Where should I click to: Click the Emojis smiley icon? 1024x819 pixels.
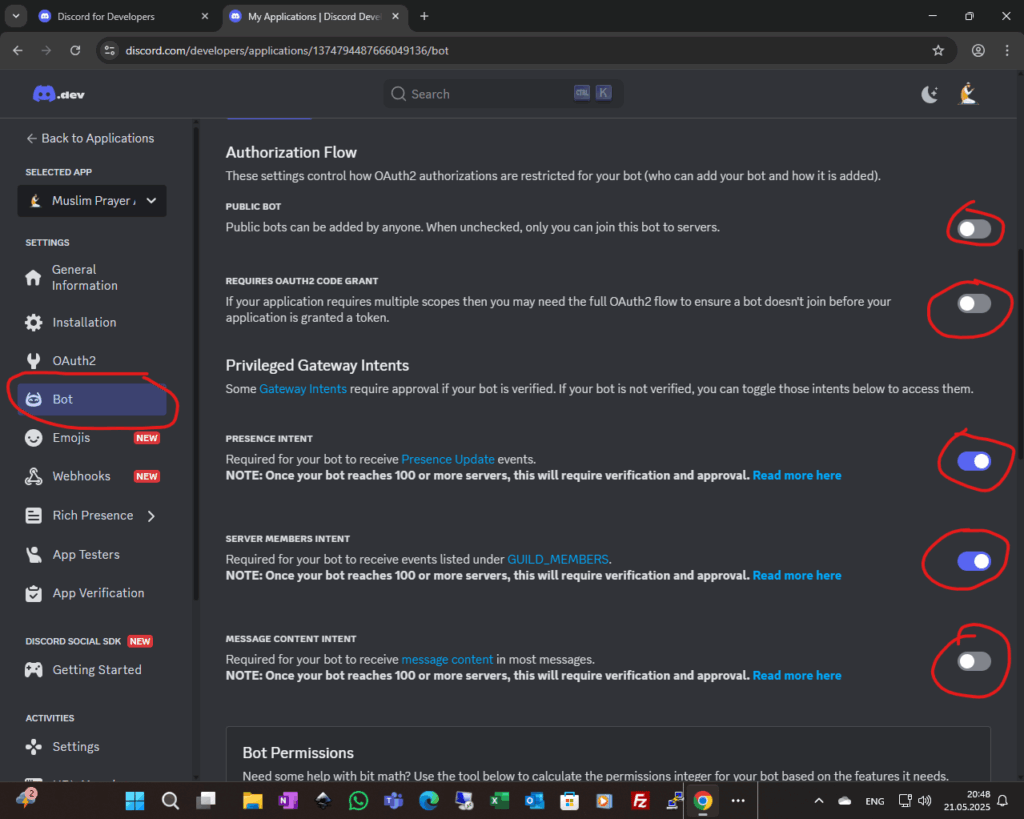(x=33, y=438)
